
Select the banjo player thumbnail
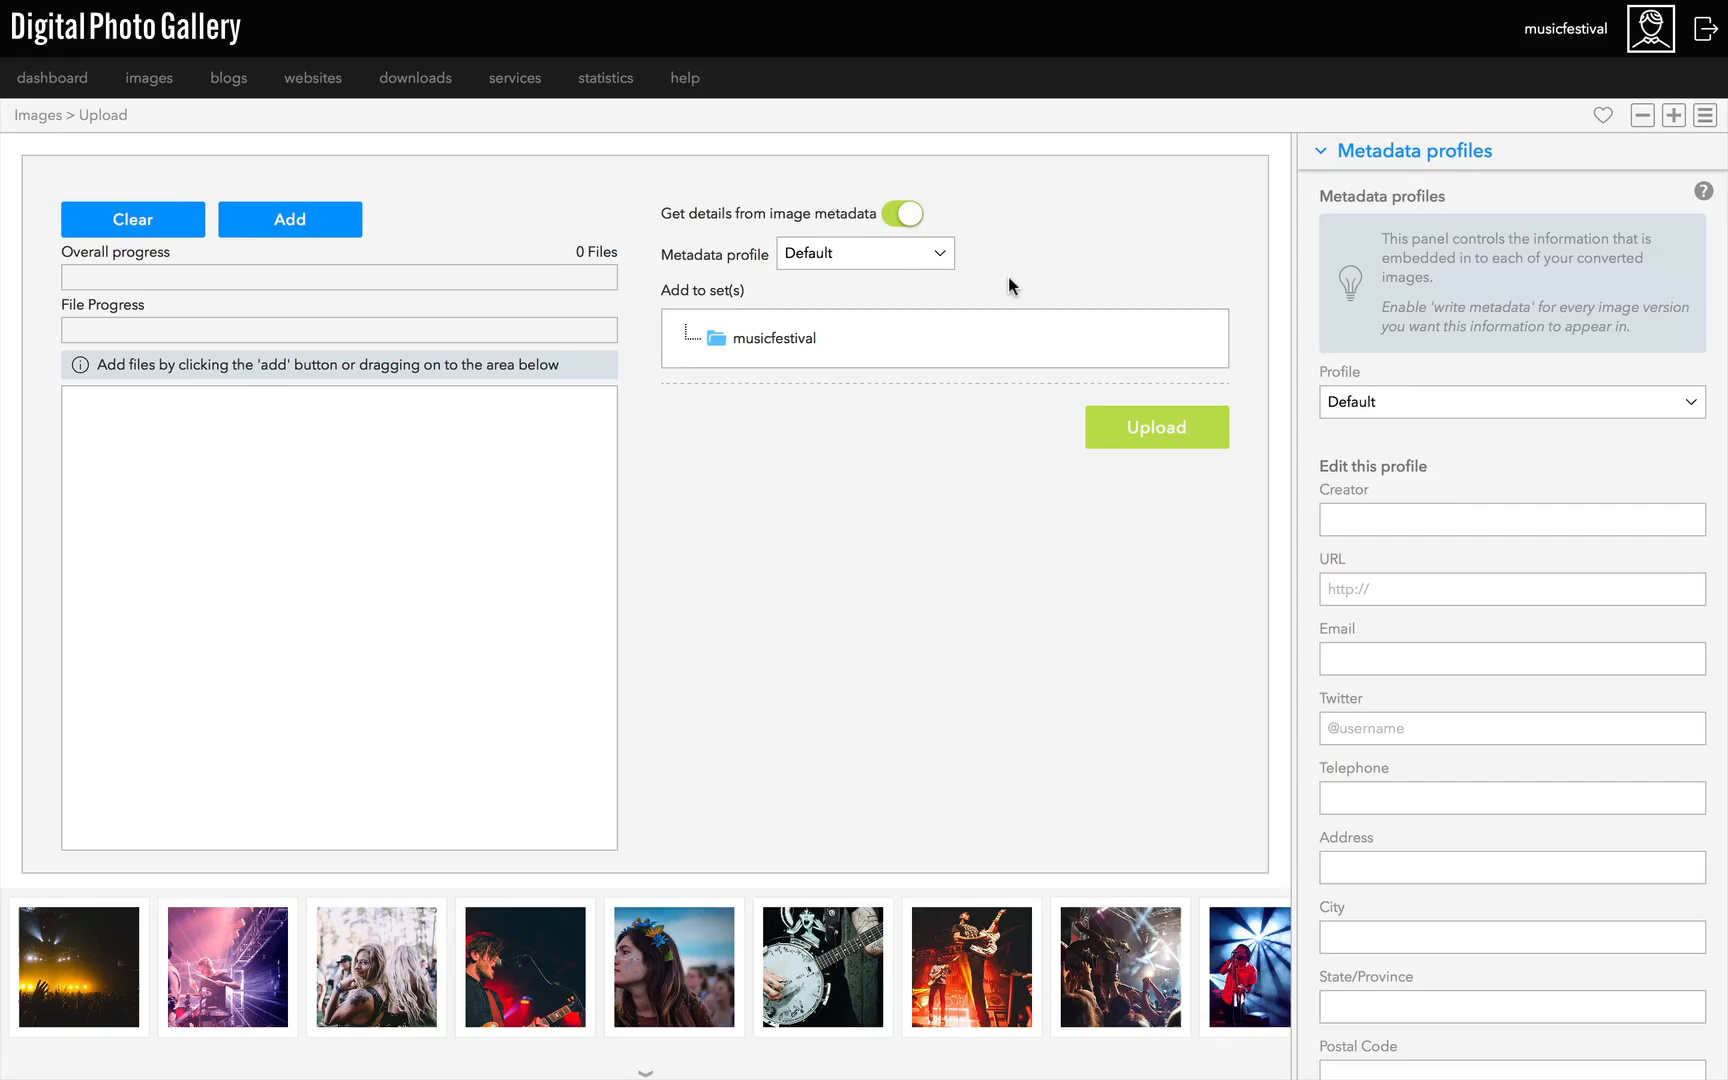click(823, 967)
